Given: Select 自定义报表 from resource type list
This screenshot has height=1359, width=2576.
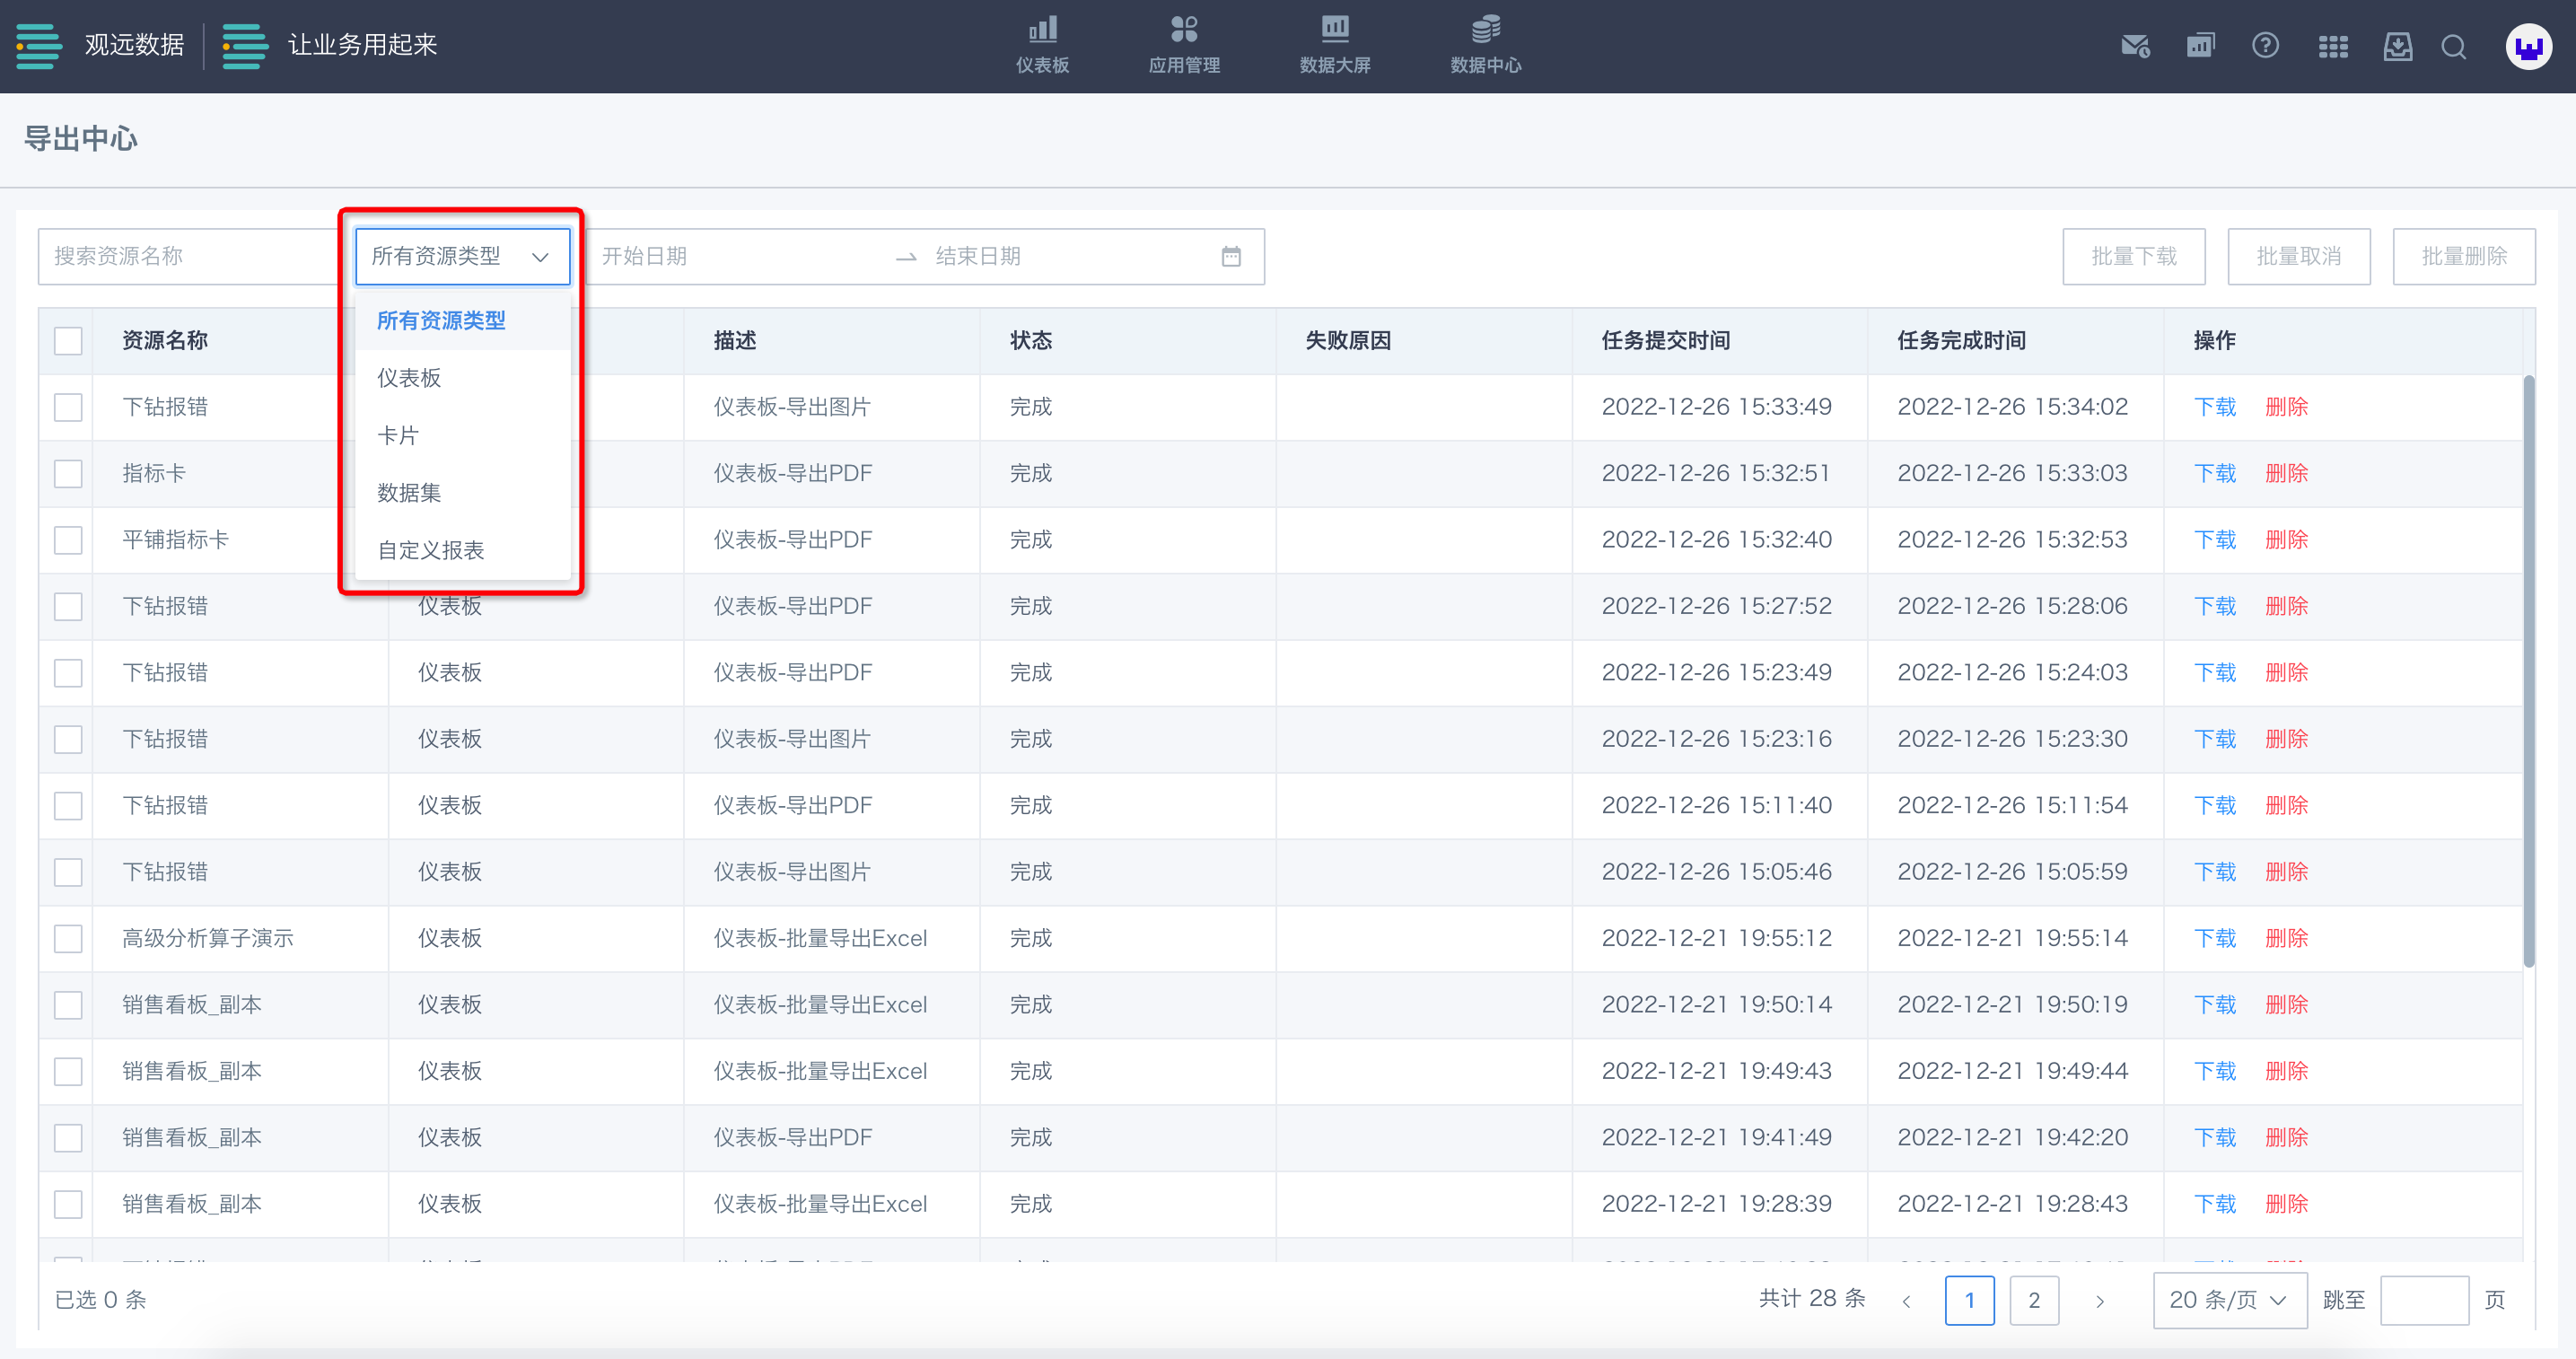Looking at the screenshot, I should coord(430,550).
